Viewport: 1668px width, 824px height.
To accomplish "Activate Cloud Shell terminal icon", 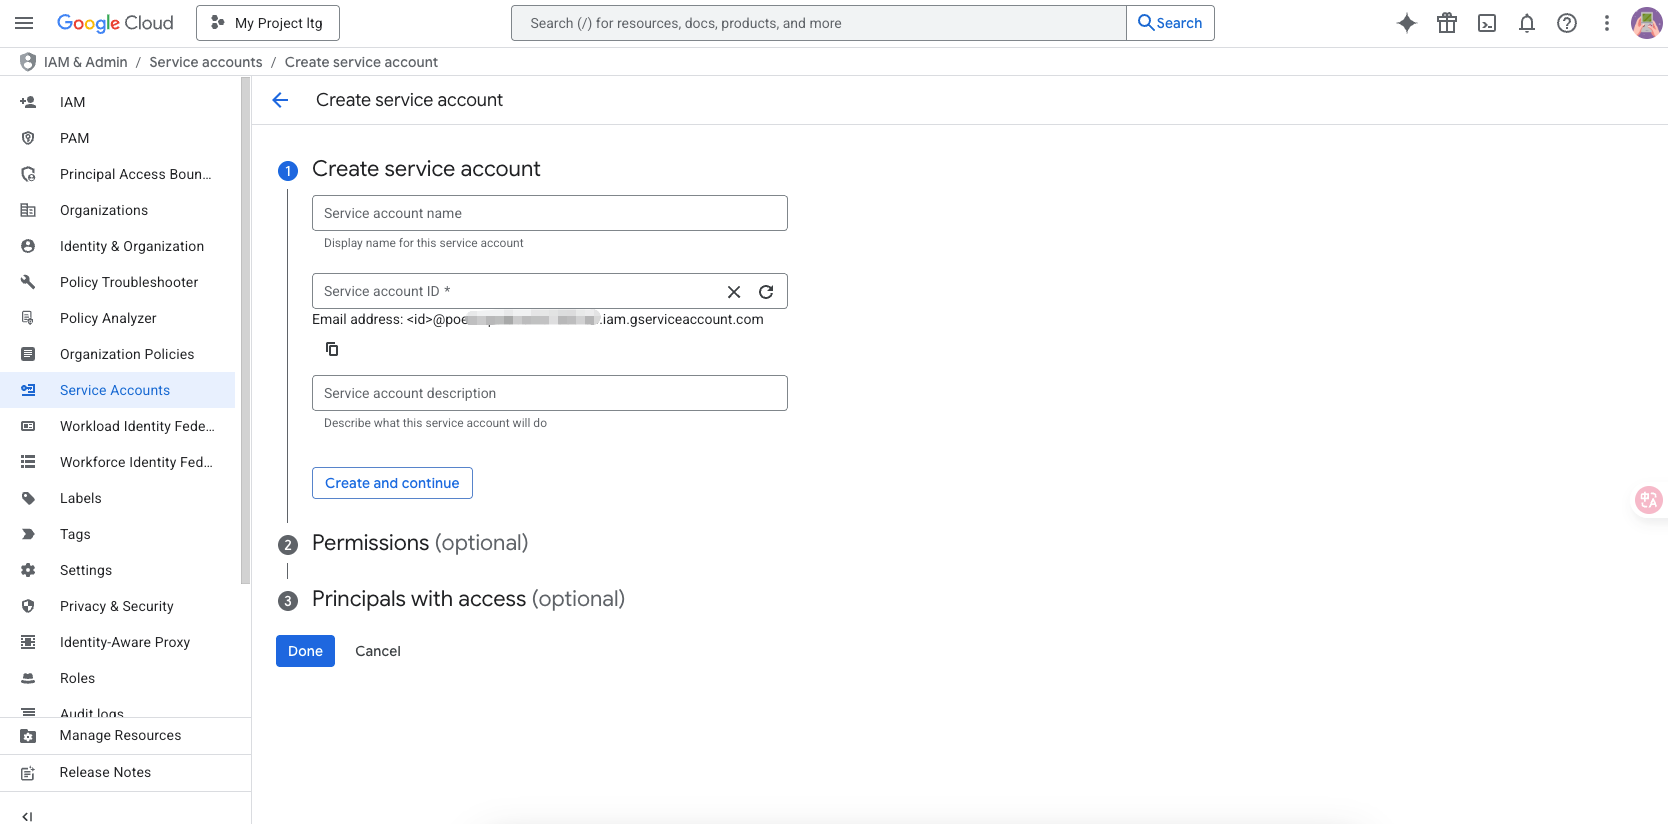I will (x=1486, y=23).
